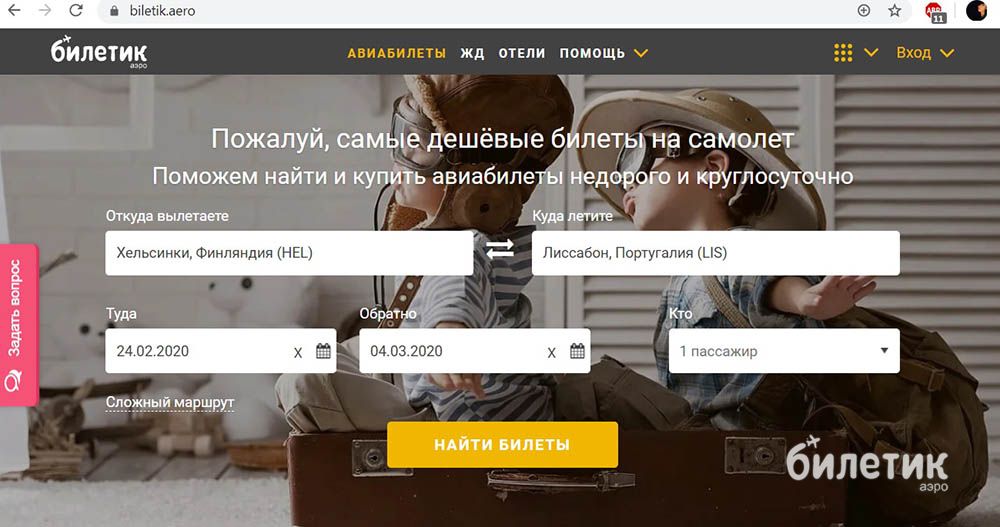The height and width of the screenshot is (527, 1000).
Task: Open the Сложный маршрут link
Action: [170, 403]
